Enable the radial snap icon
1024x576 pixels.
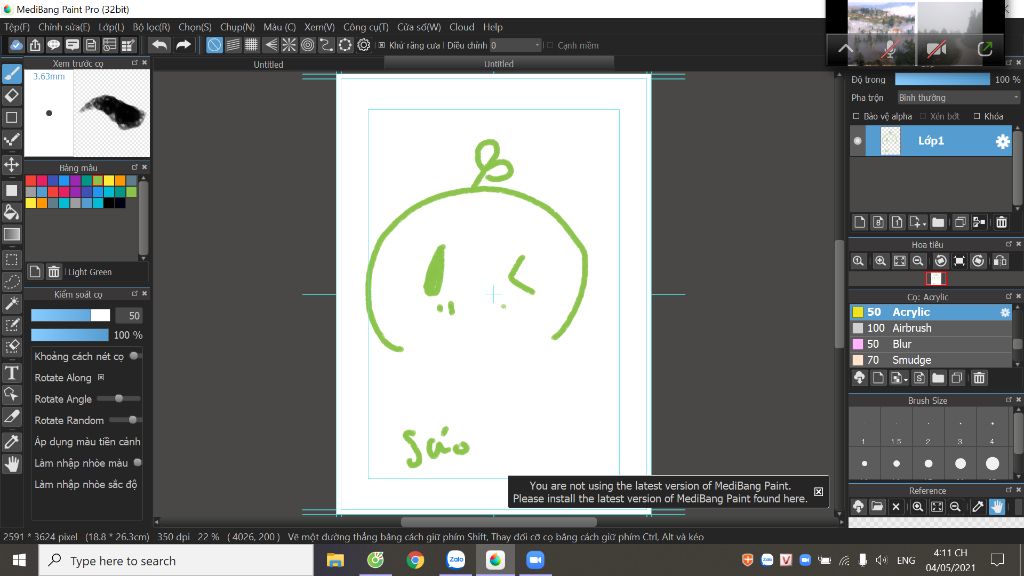coord(289,45)
